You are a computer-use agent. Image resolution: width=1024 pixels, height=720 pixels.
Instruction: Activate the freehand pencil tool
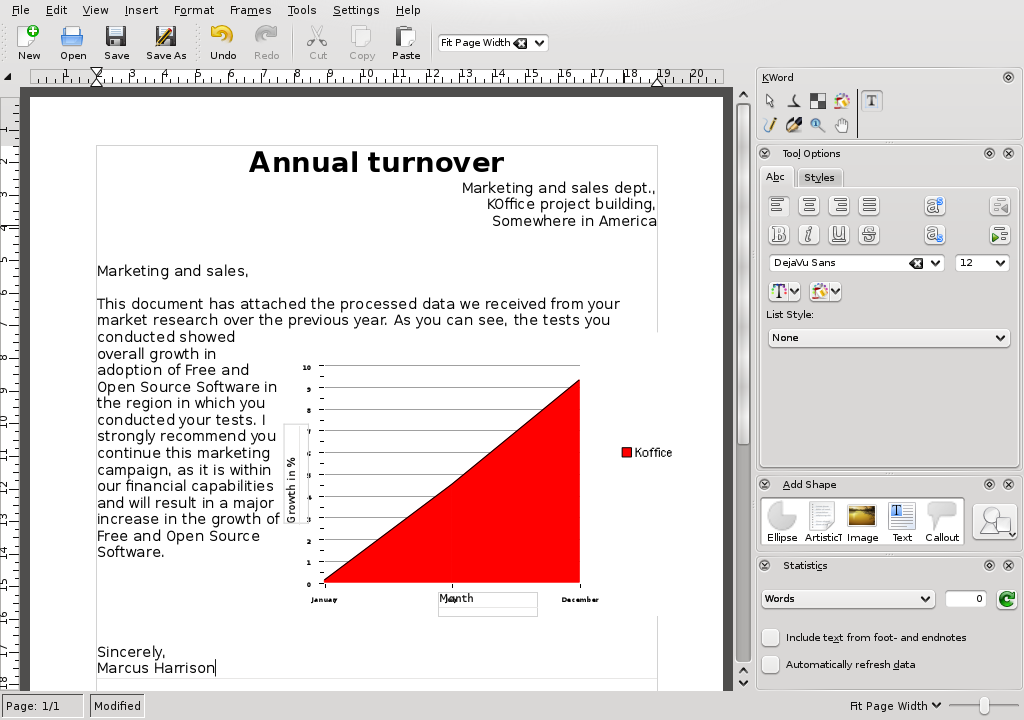769,124
